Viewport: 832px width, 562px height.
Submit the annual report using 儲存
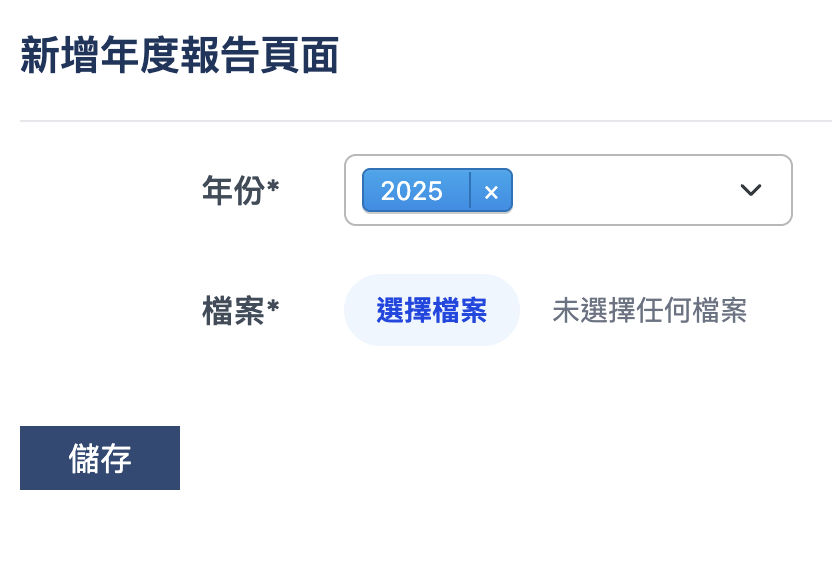click(100, 458)
